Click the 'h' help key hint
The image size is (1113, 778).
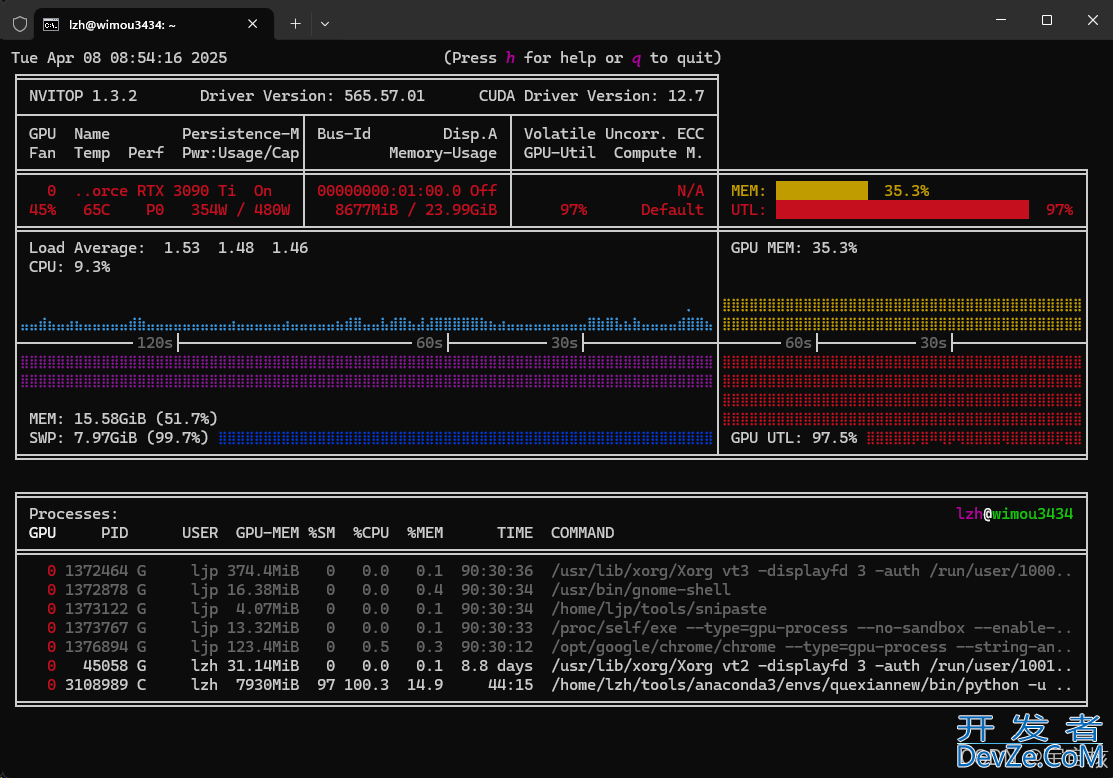tap(510, 58)
